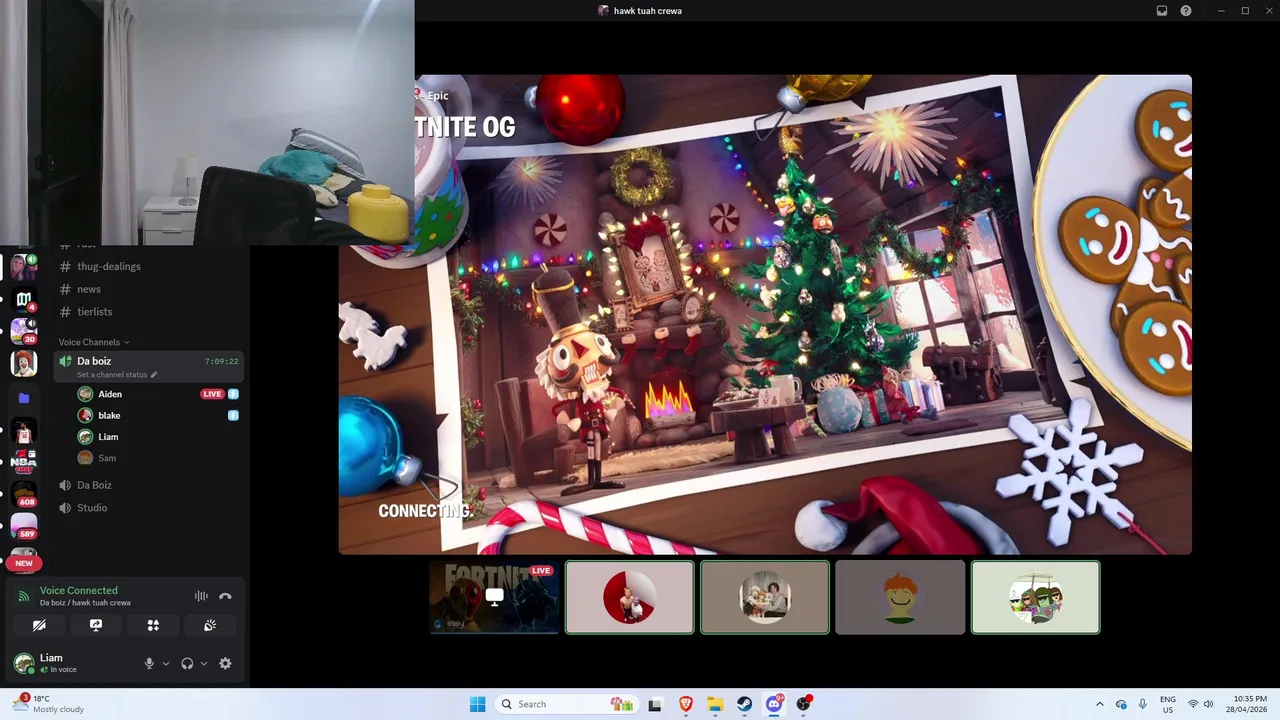1280x720 pixels.
Task: Open the weather widget showing 18°C
Action: pos(48,704)
